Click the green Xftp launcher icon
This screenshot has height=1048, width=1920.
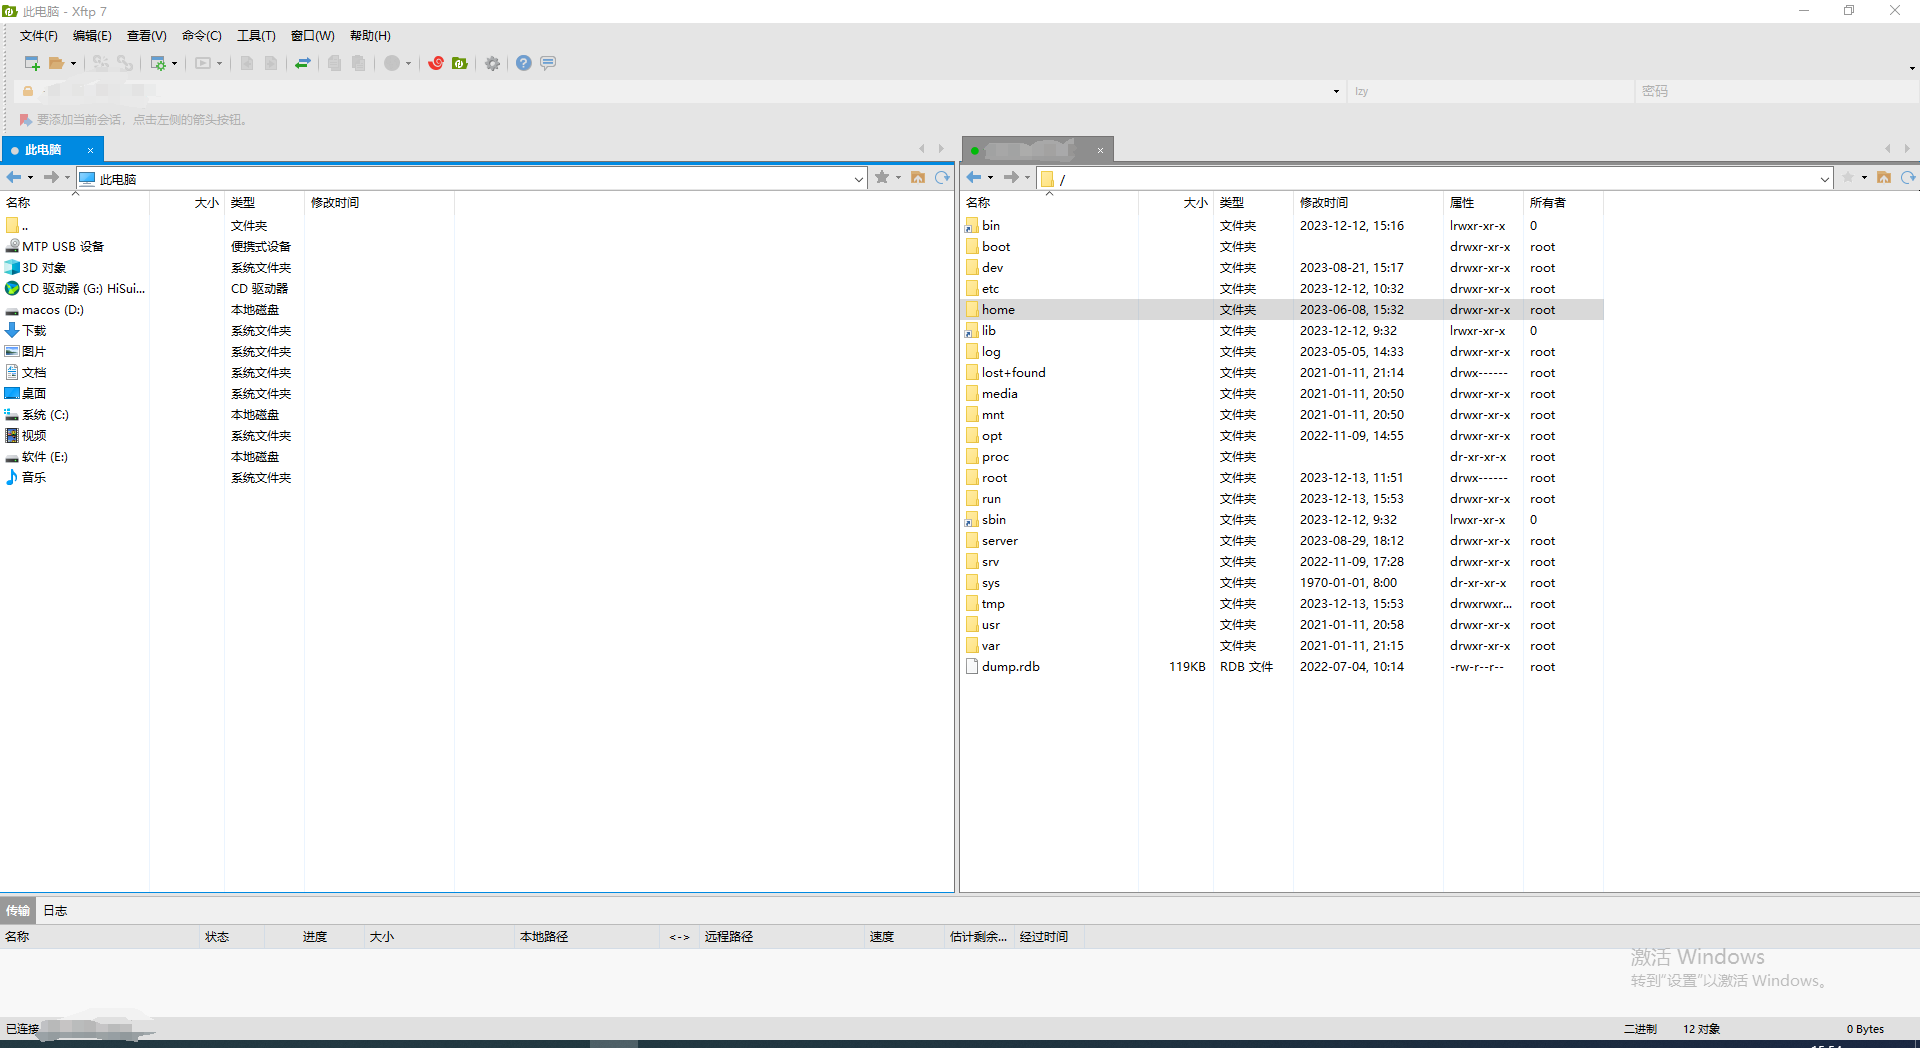coord(460,63)
